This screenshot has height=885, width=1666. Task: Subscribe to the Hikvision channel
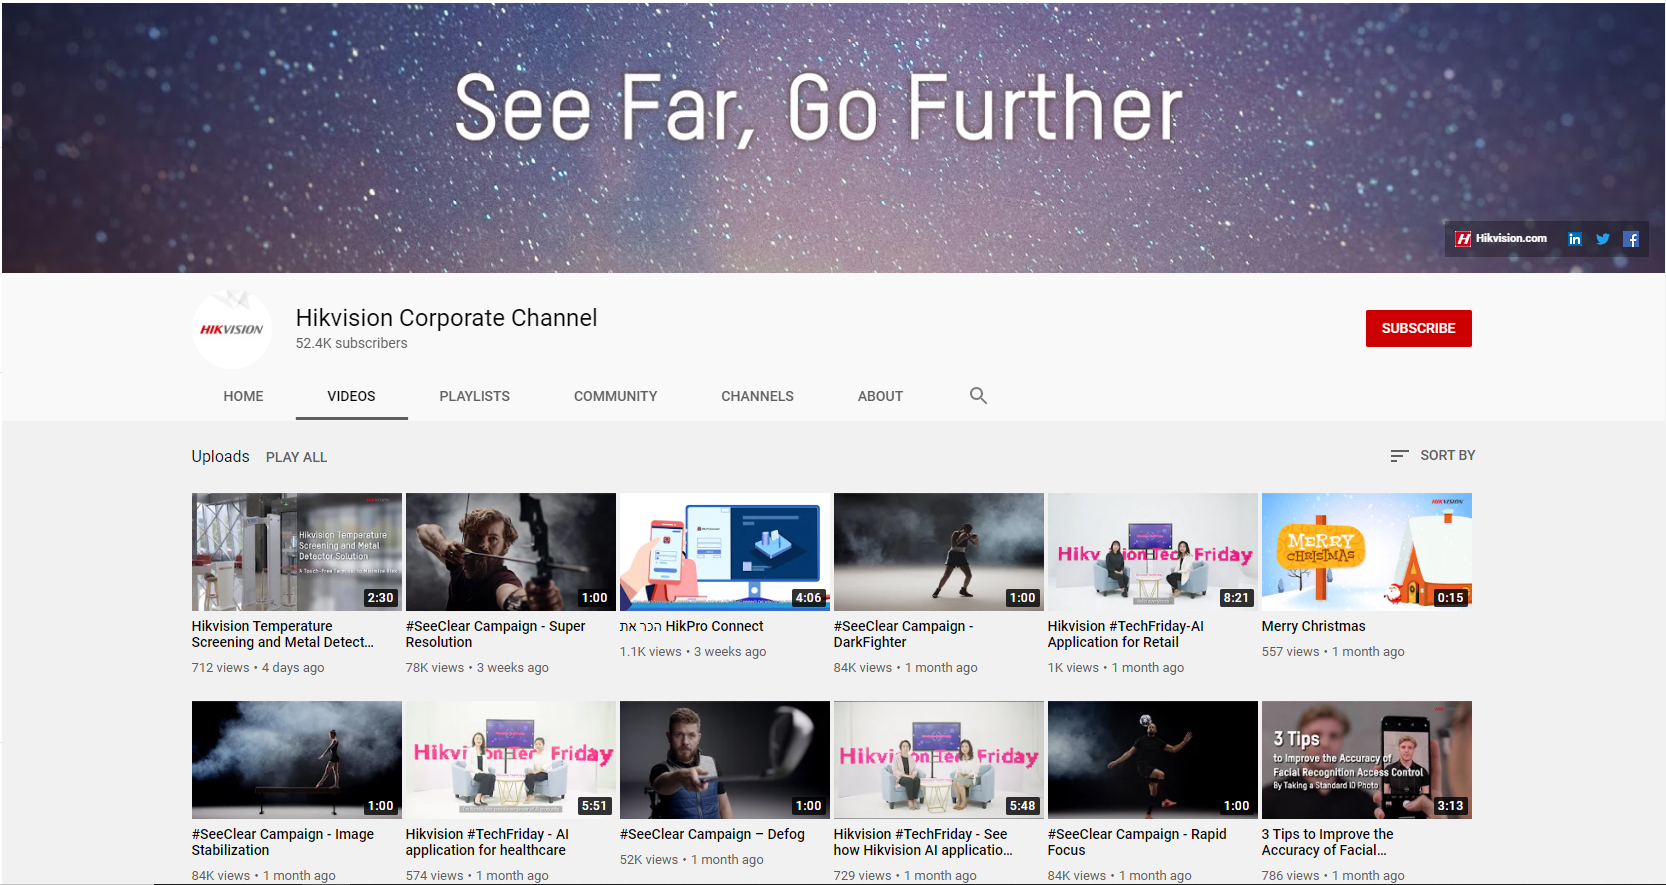click(x=1418, y=328)
